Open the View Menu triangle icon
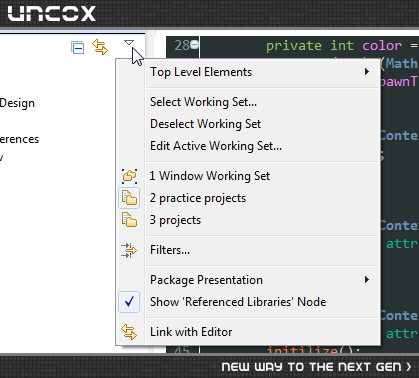The height and width of the screenshot is (378, 419). [129, 42]
